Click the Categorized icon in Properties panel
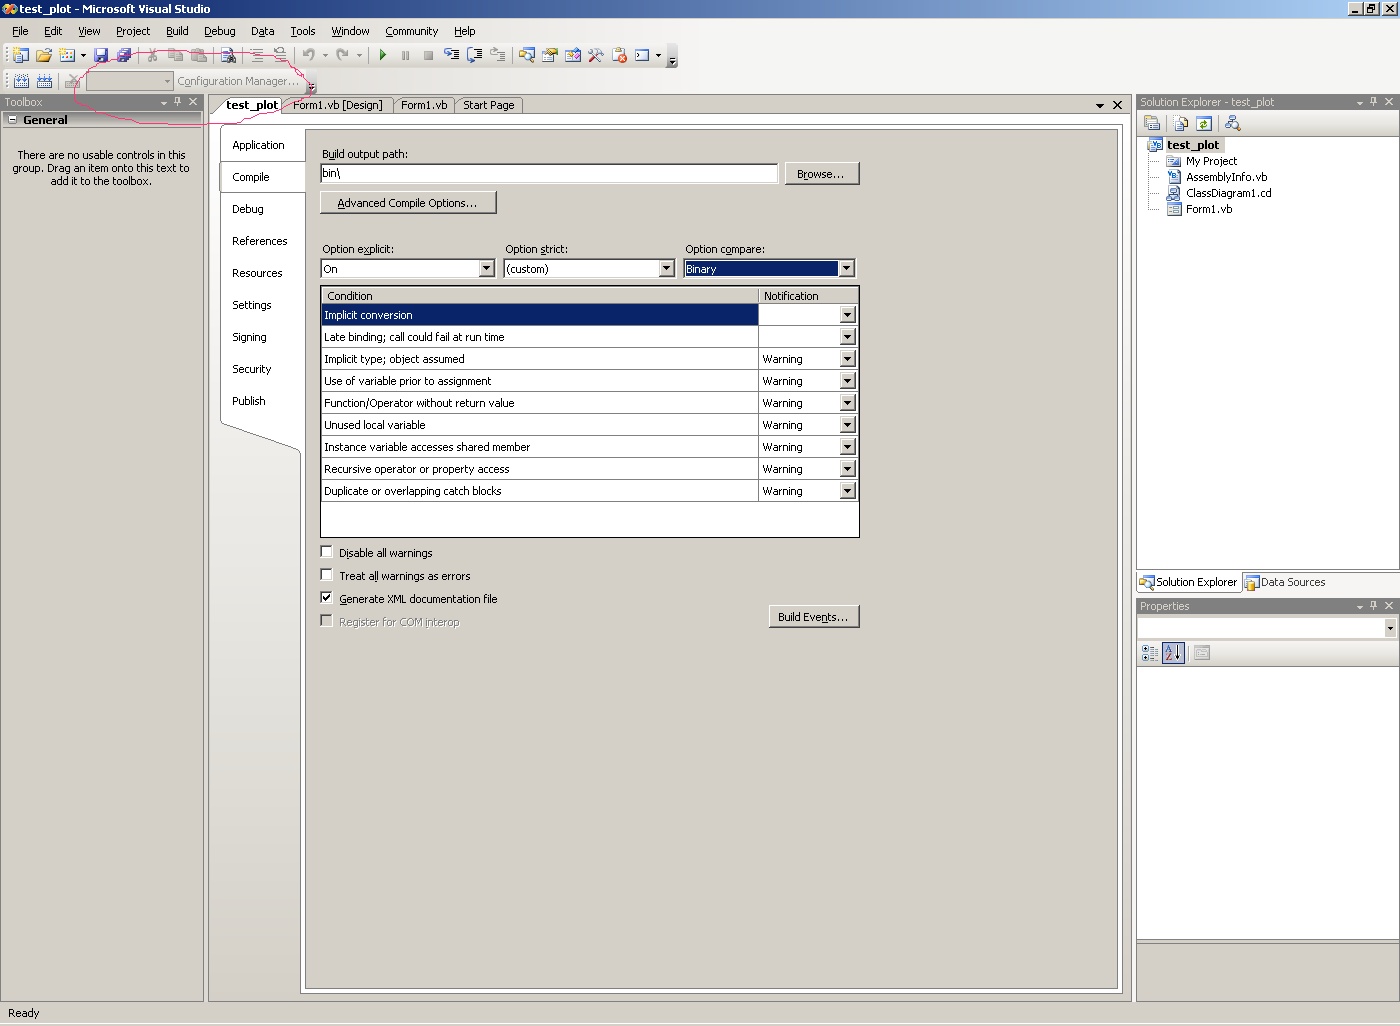The image size is (1400, 1026). (1150, 653)
